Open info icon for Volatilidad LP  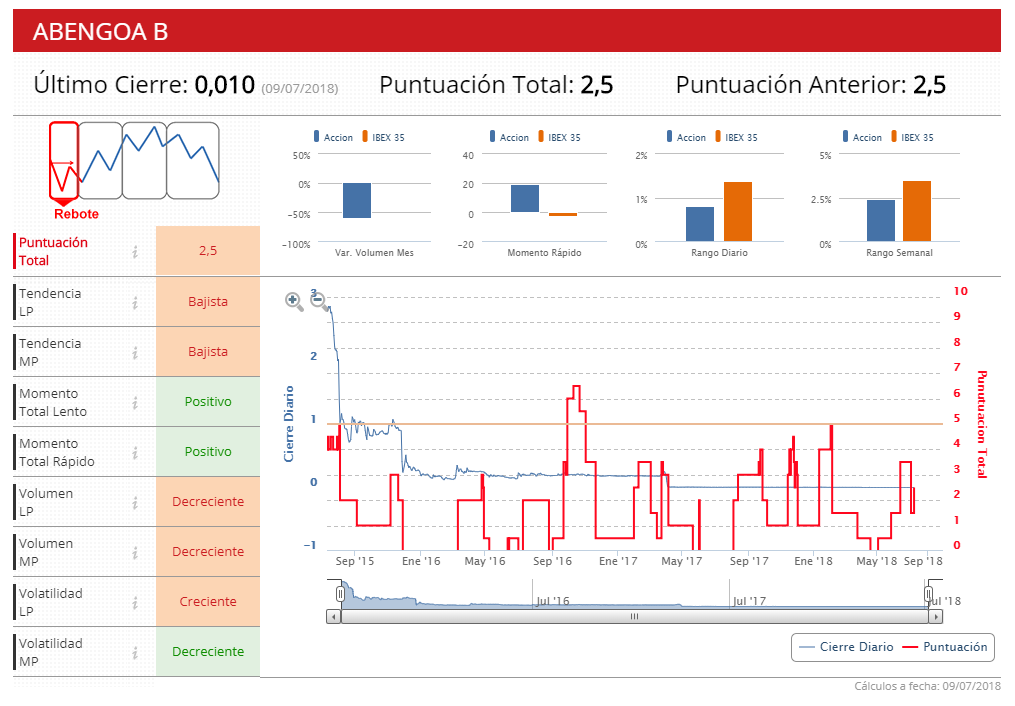pyautogui.click(x=135, y=602)
